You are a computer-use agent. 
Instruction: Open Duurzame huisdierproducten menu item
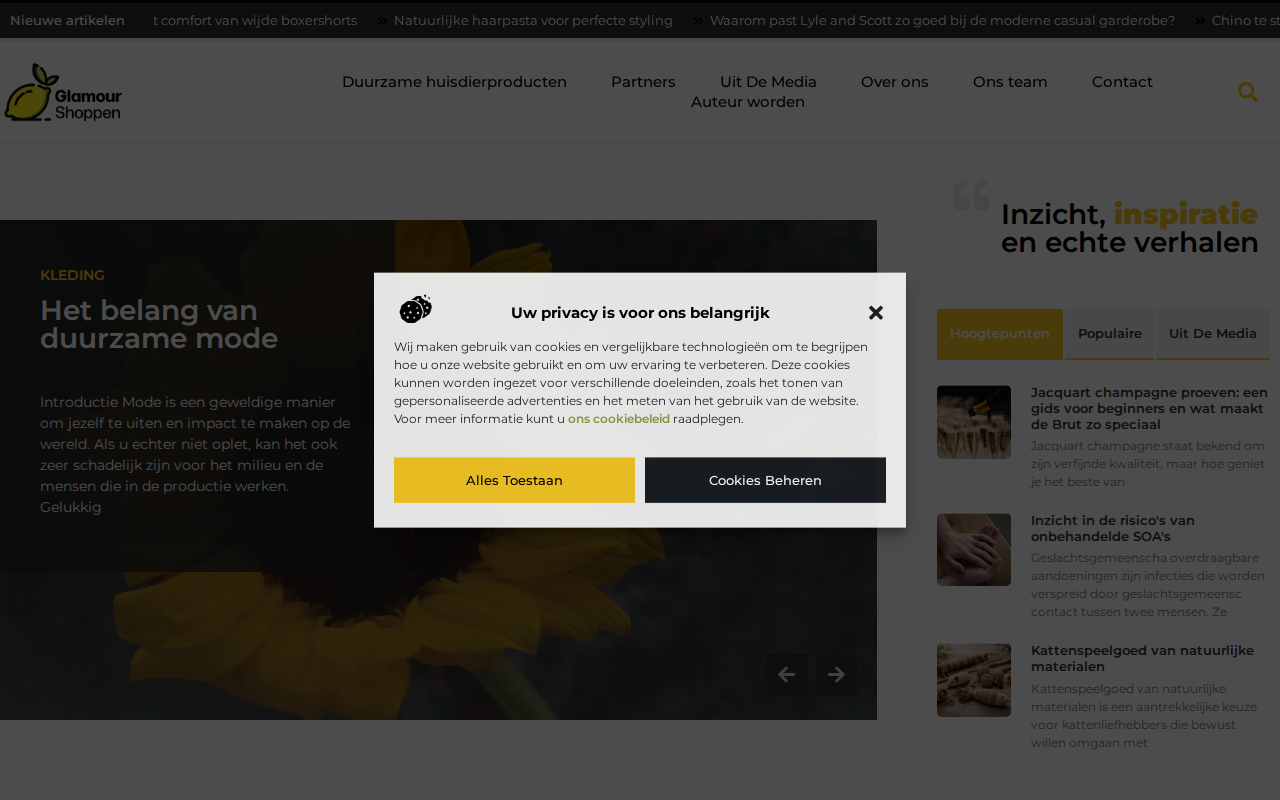[x=454, y=82]
